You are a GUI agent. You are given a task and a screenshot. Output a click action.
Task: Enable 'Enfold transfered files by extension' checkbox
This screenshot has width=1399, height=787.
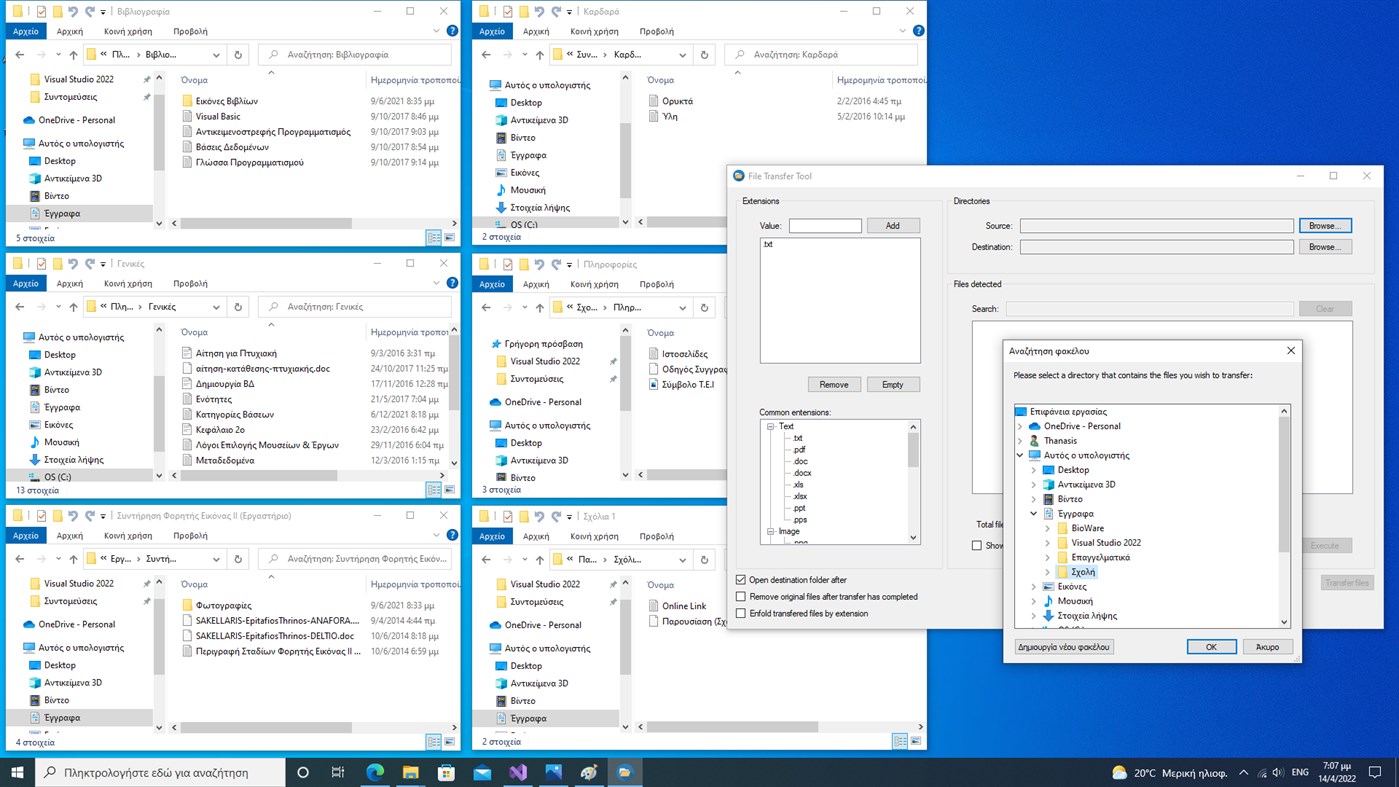pyautogui.click(x=741, y=614)
